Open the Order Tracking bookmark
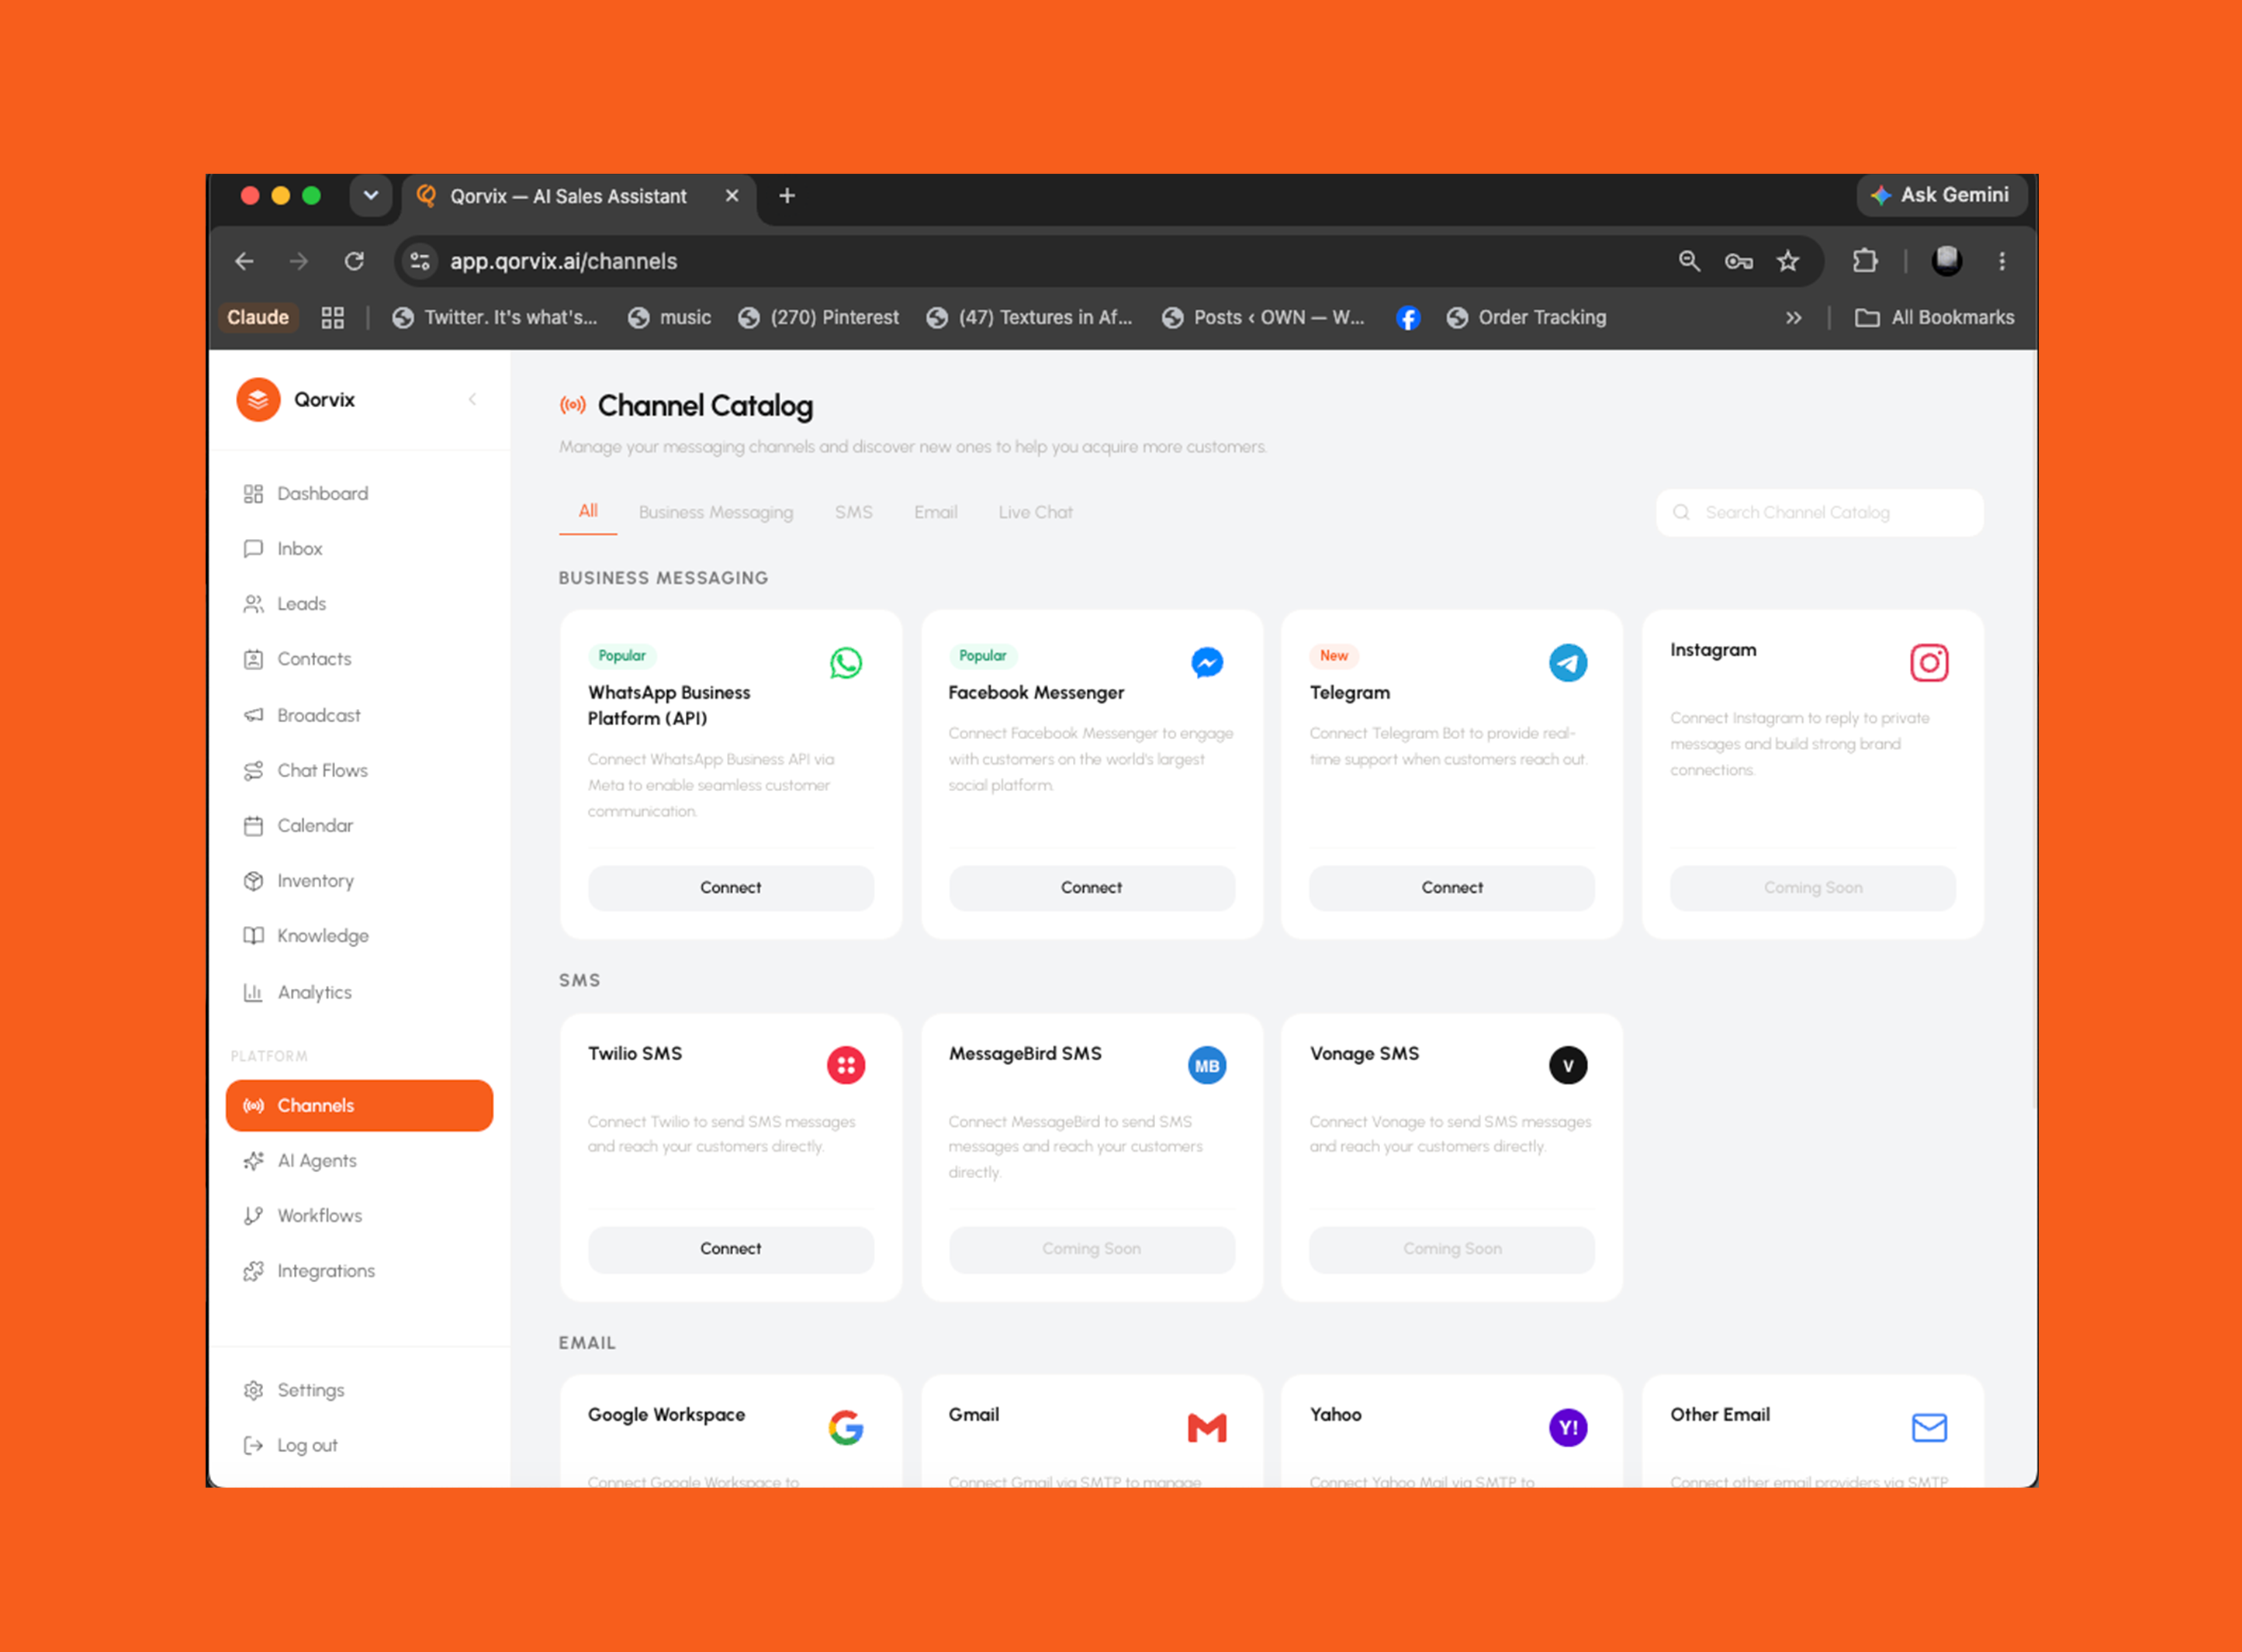Viewport: 2242px width, 1652px height. tap(1527, 318)
